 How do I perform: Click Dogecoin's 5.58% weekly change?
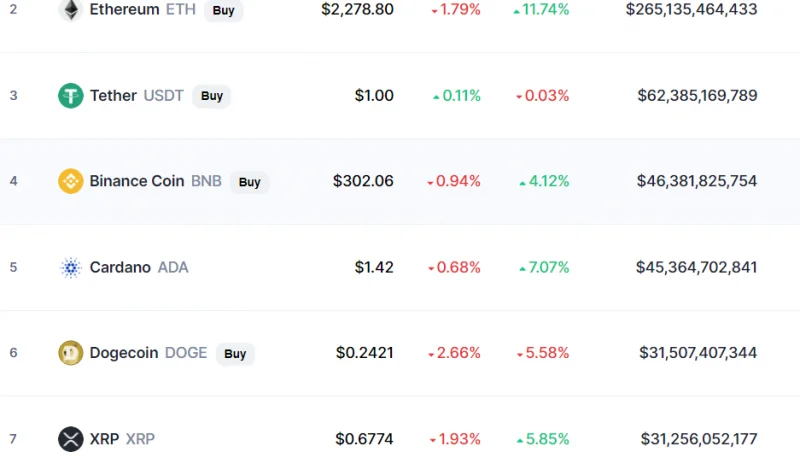(542, 353)
